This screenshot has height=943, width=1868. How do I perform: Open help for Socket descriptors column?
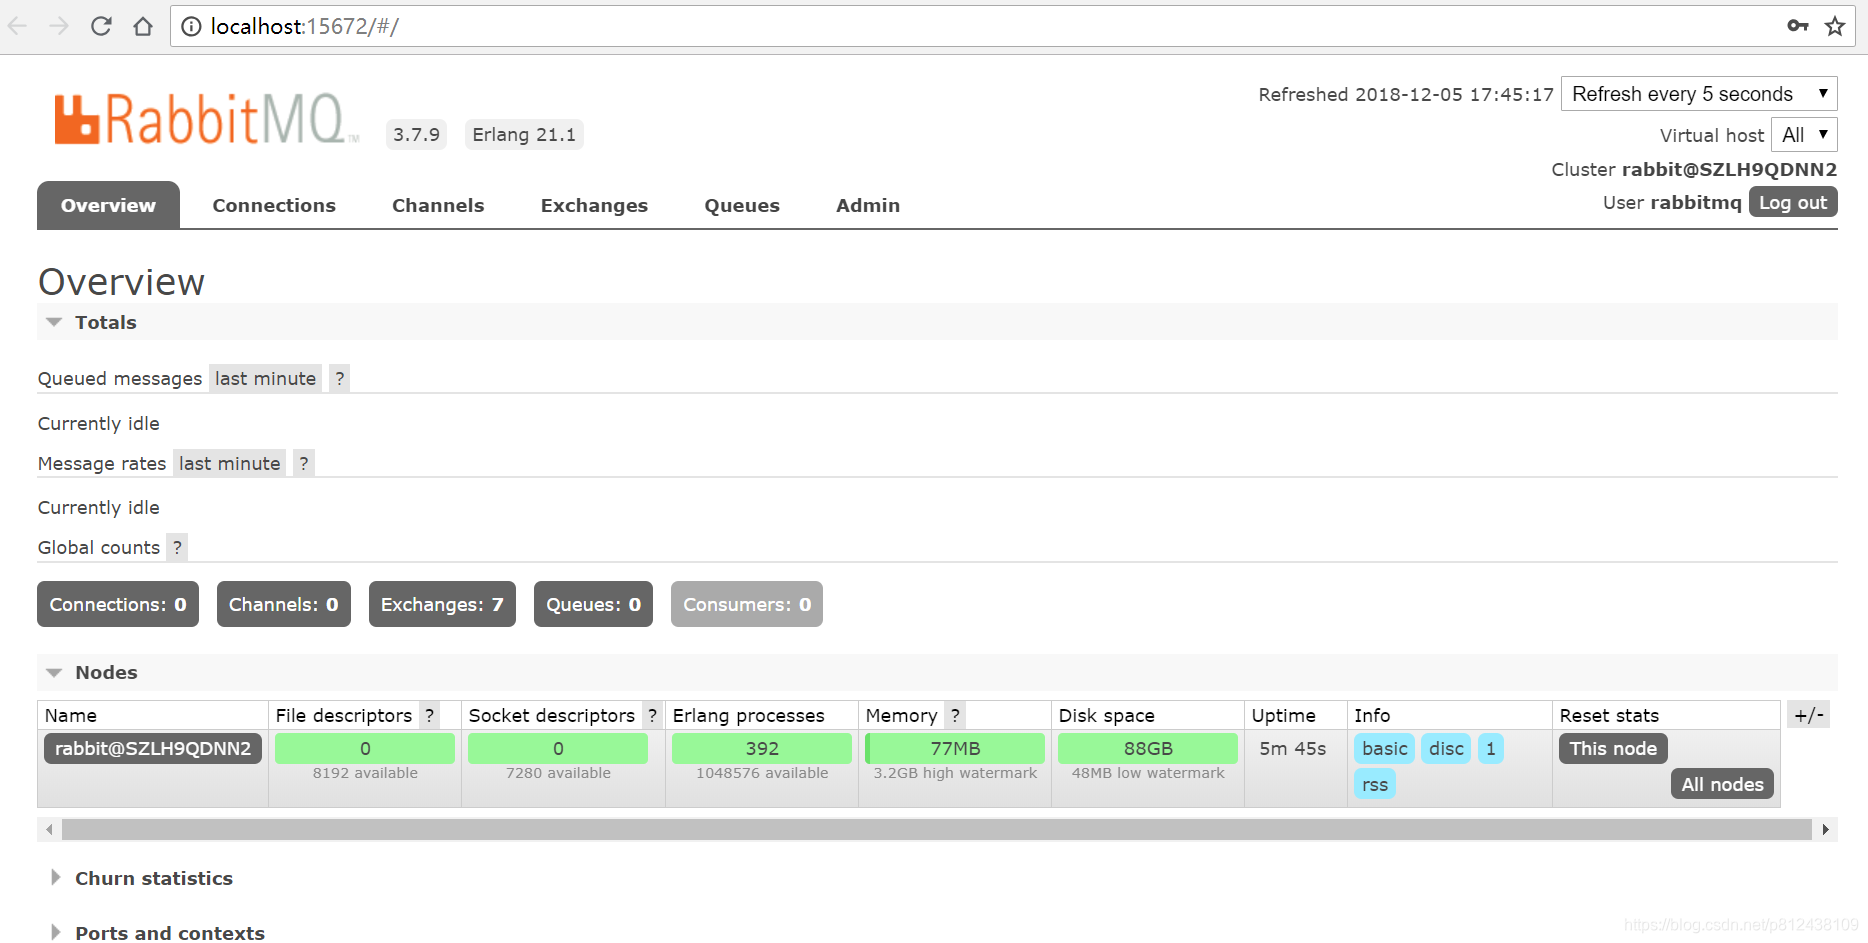652,715
